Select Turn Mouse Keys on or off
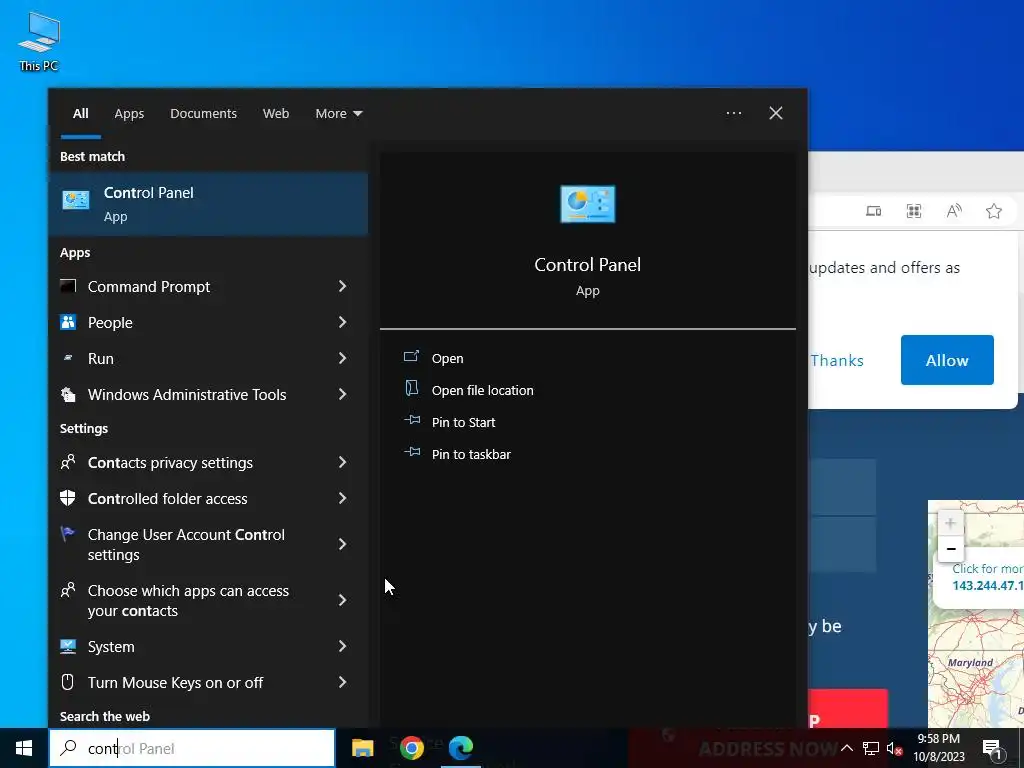This screenshot has width=1024, height=768. [x=208, y=682]
